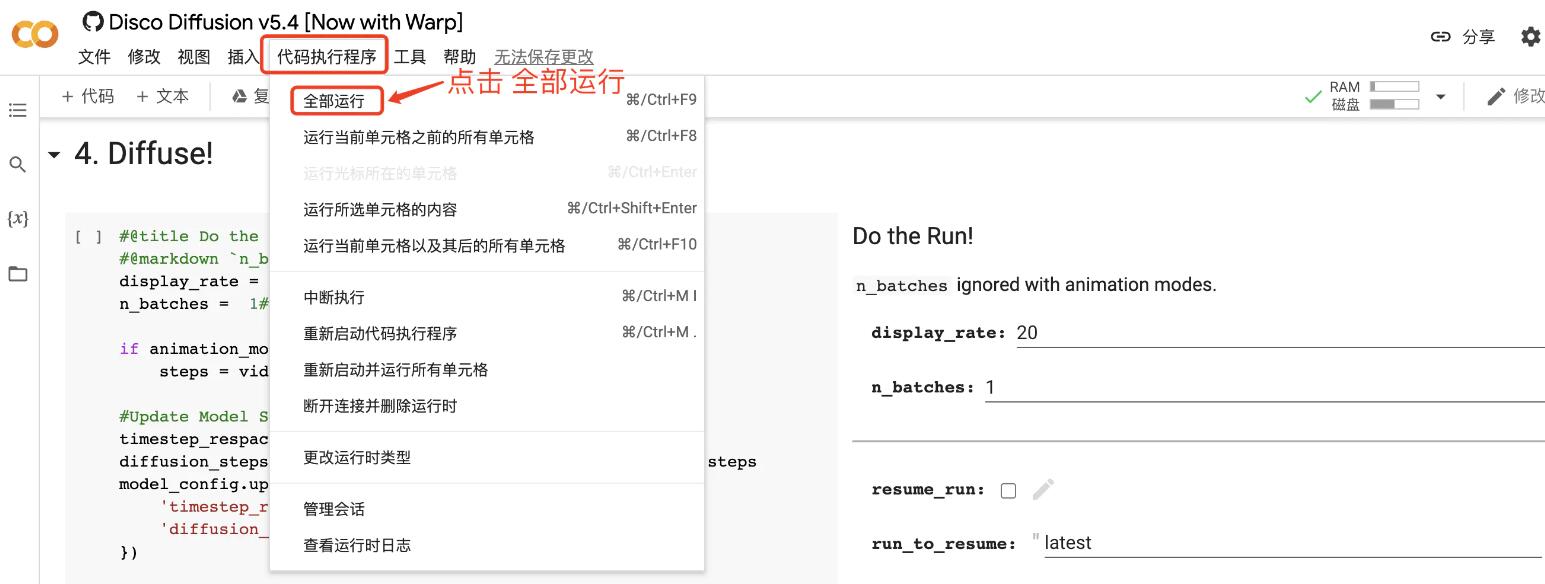This screenshot has height=584, width=1545.
Task: Open the settings gear icon
Action: pyautogui.click(x=1530, y=37)
